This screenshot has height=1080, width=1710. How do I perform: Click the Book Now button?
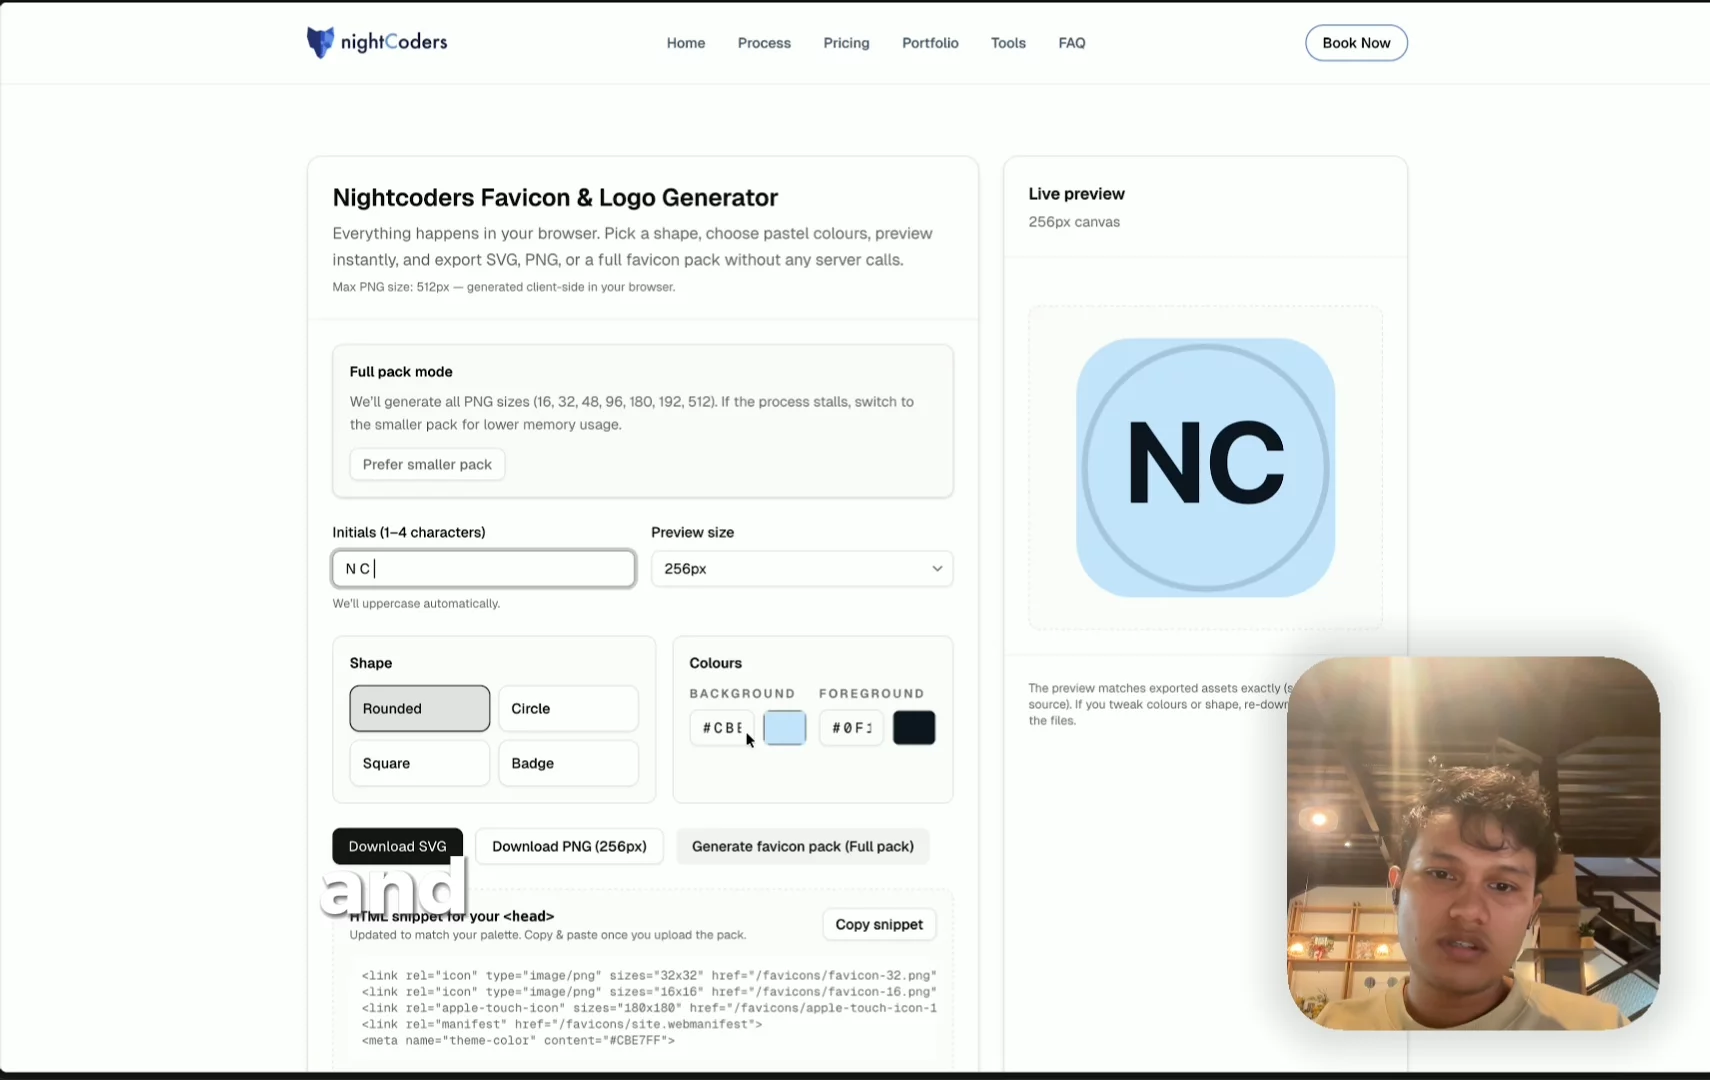(1355, 42)
